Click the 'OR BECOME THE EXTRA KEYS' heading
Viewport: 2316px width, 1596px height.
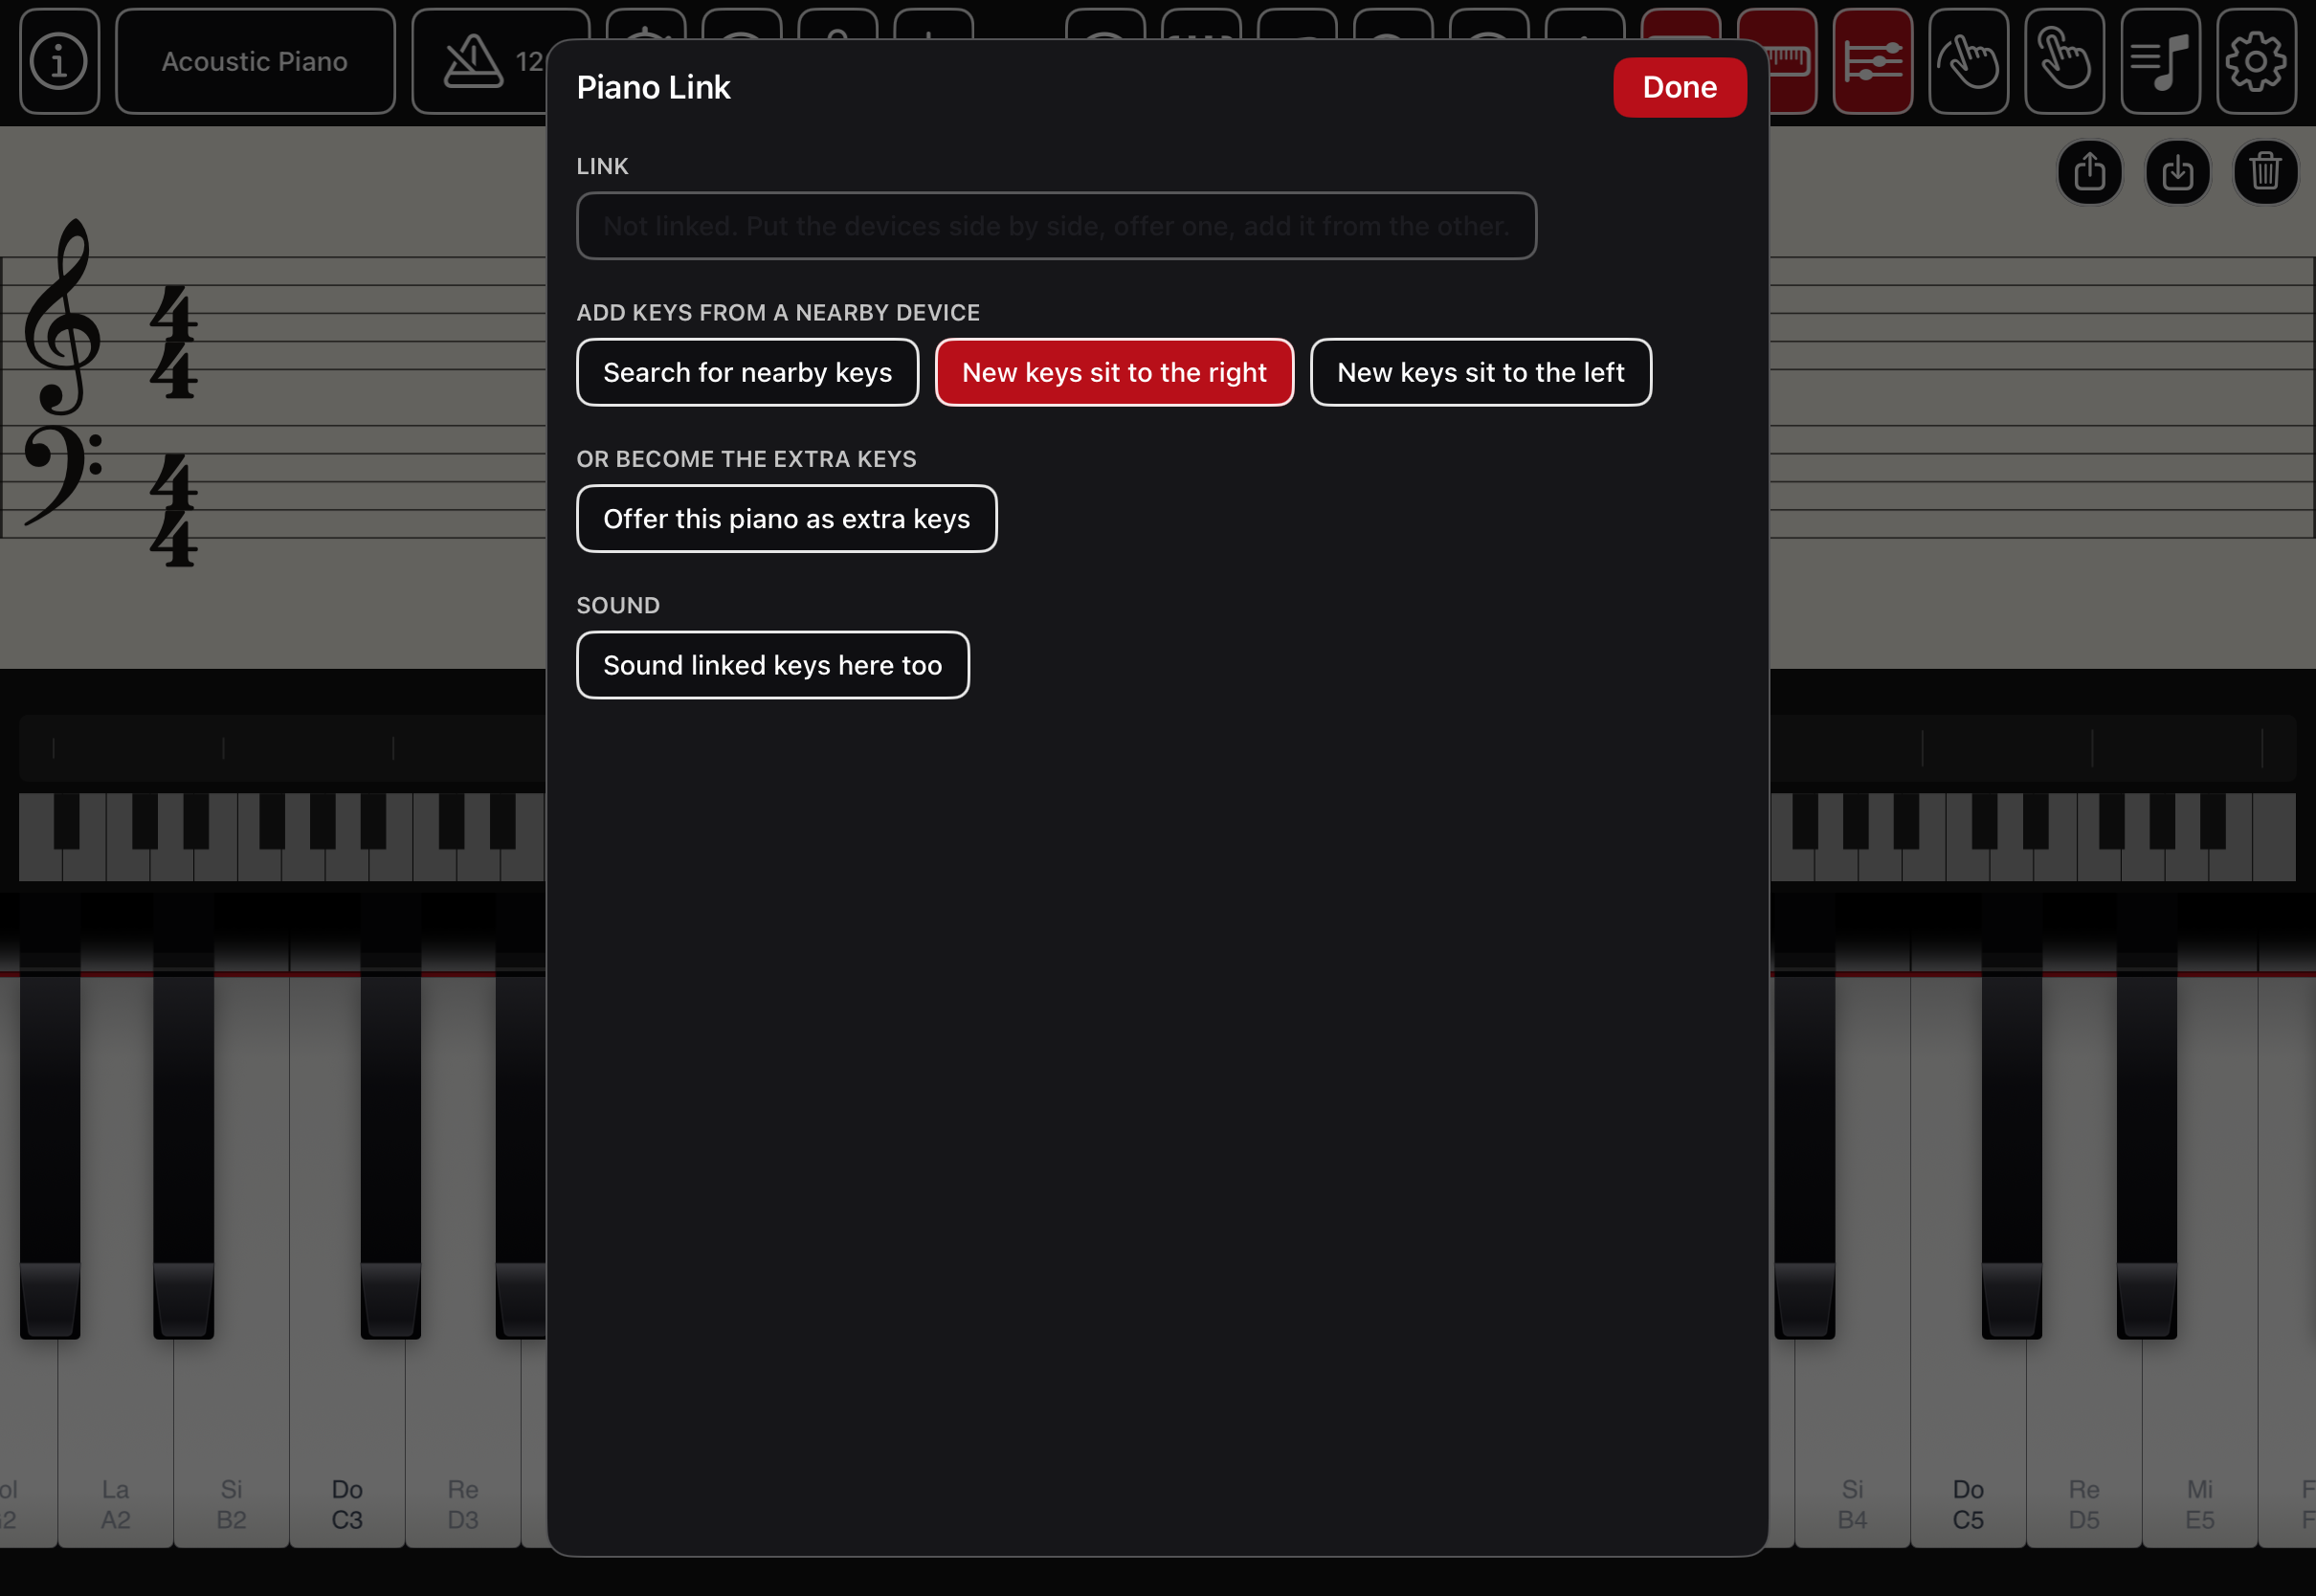(x=746, y=459)
